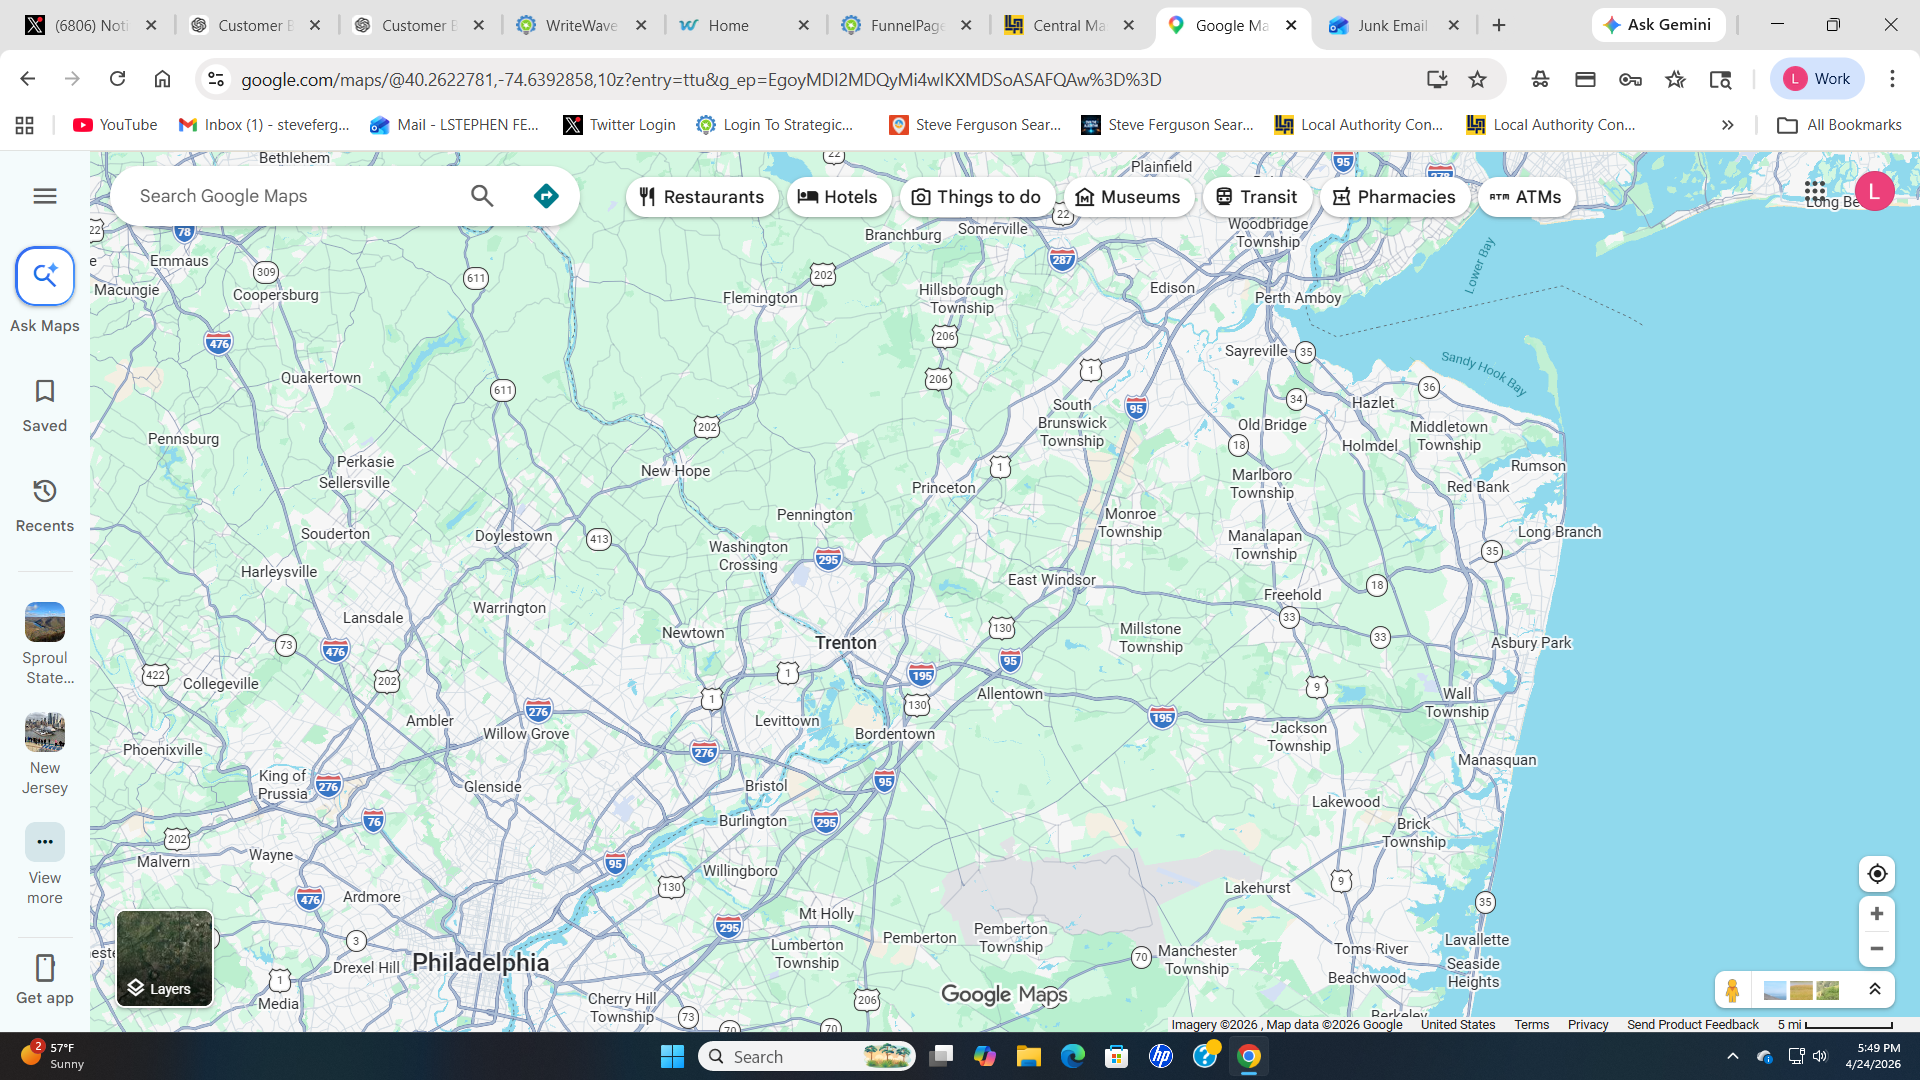
Task: Expand the imagery options chevron
Action: click(x=1875, y=990)
